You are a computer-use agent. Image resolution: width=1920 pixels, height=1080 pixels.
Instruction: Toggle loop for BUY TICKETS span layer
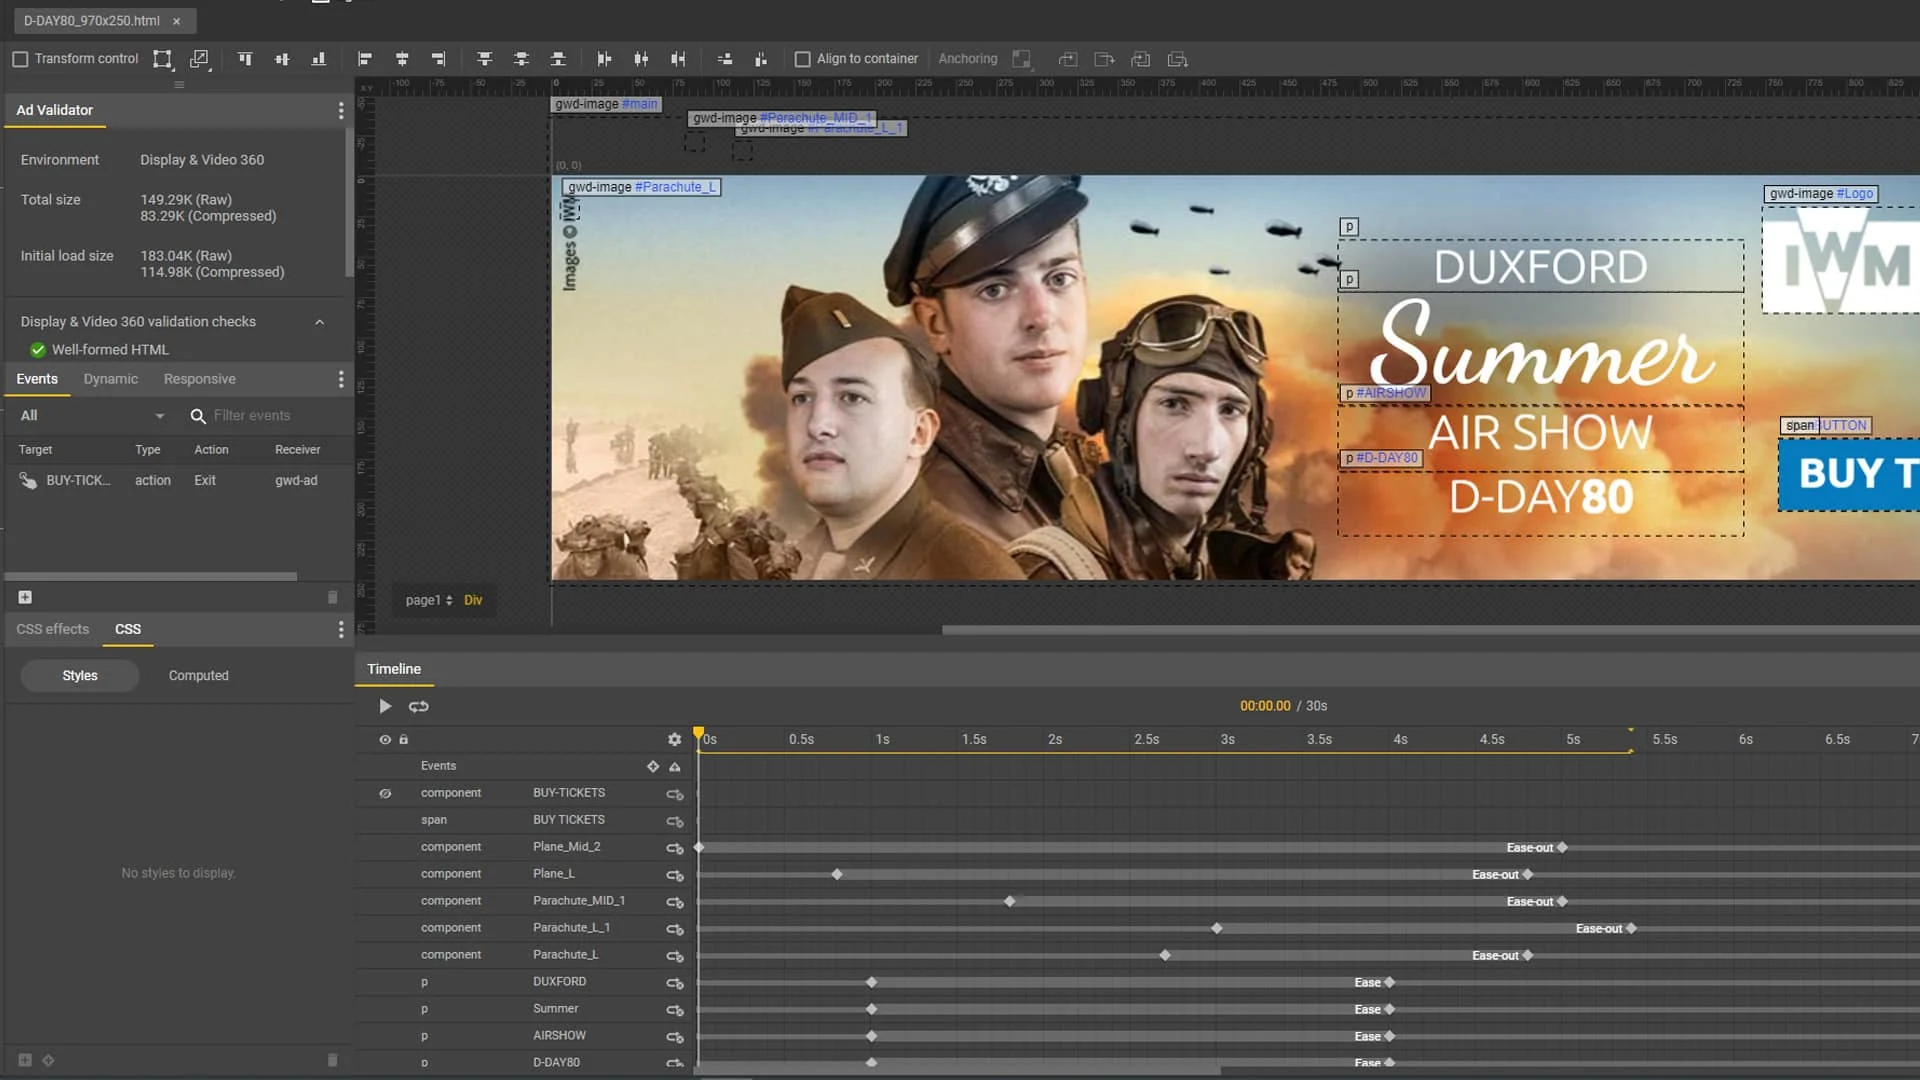pos(675,821)
